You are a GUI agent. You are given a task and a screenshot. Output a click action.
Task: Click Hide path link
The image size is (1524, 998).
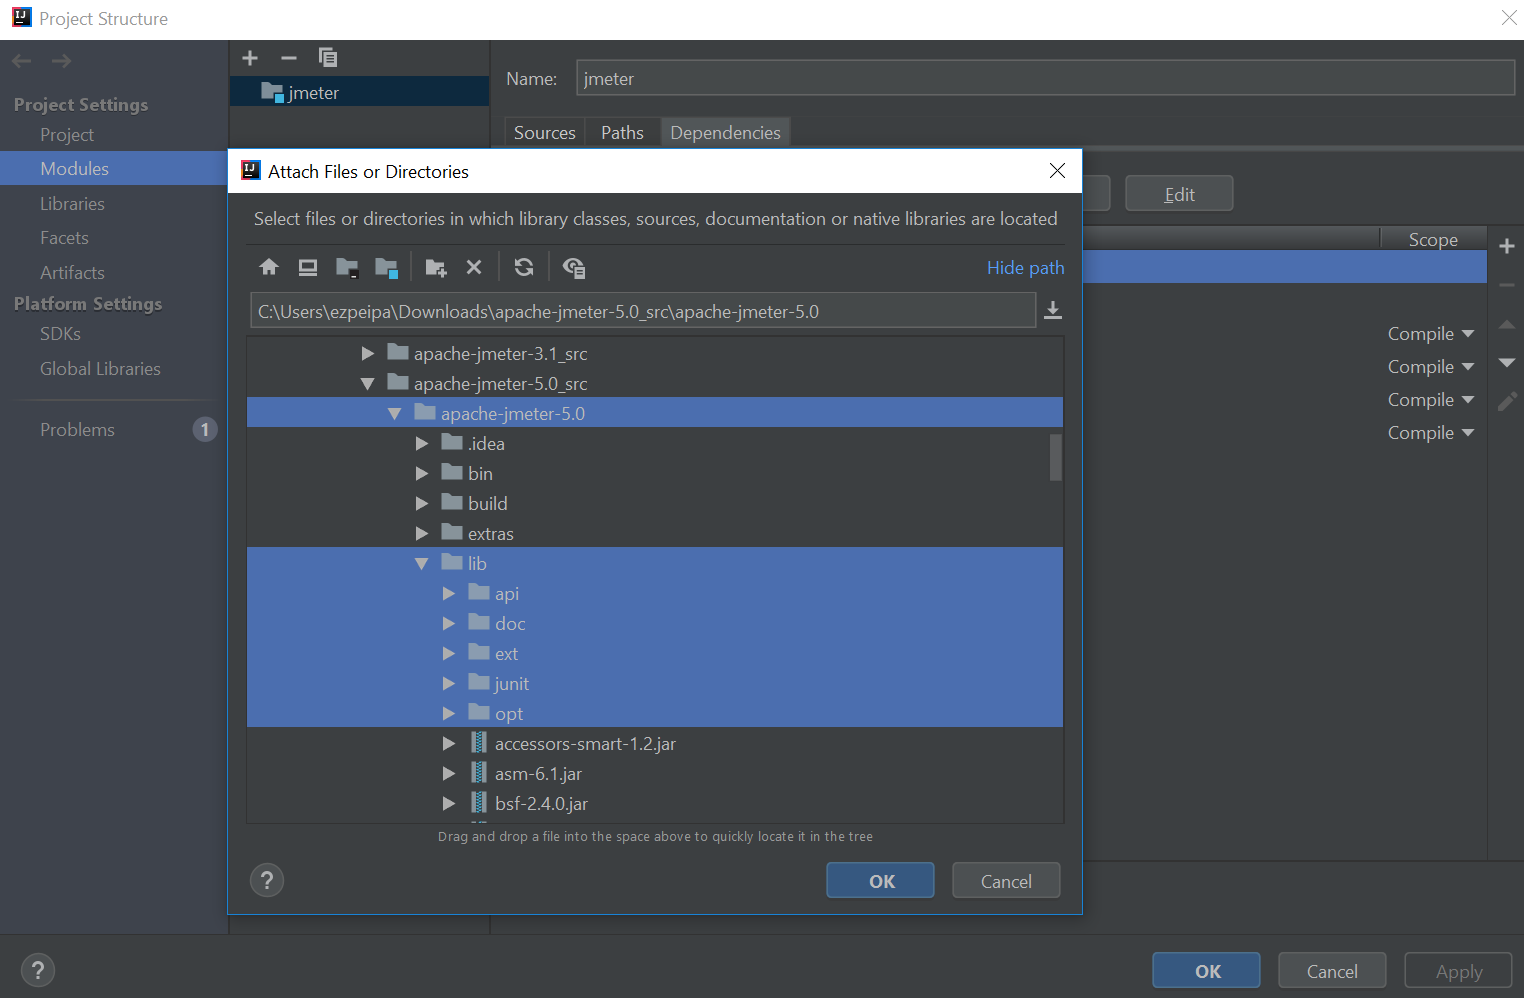1025,267
